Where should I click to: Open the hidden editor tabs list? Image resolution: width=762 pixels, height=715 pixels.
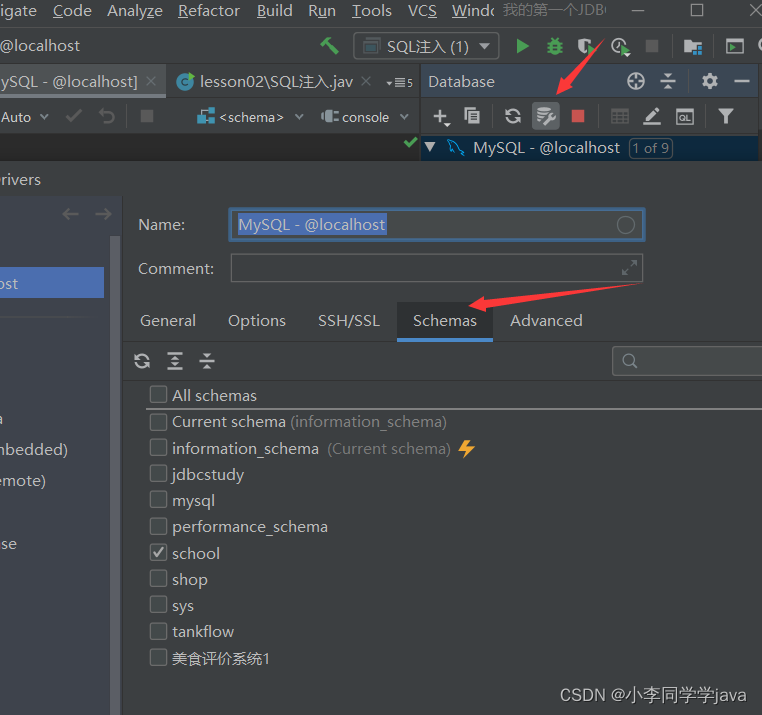[x=399, y=83]
